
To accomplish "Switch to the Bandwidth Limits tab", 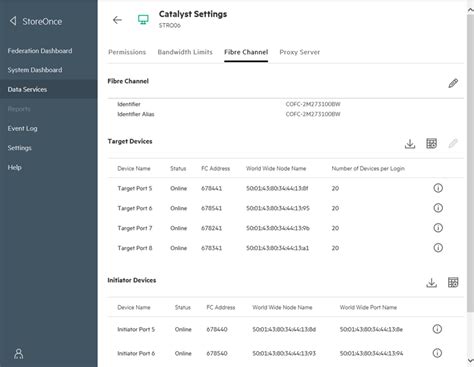I will [185, 52].
